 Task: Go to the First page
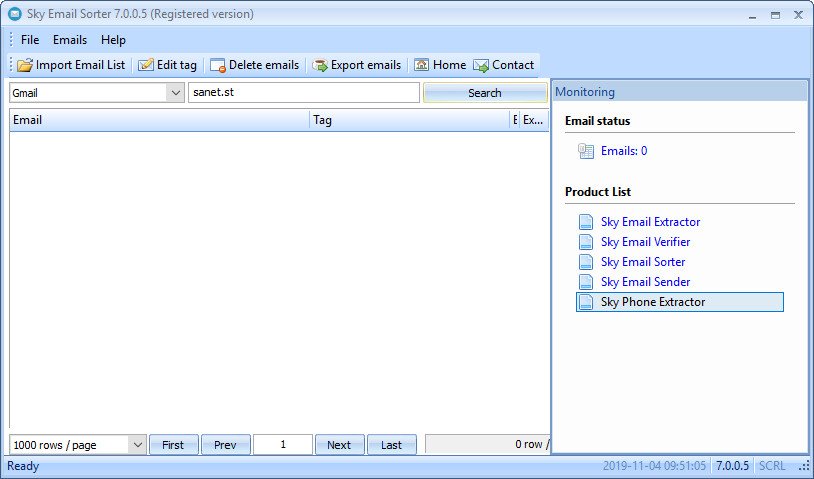coord(173,445)
